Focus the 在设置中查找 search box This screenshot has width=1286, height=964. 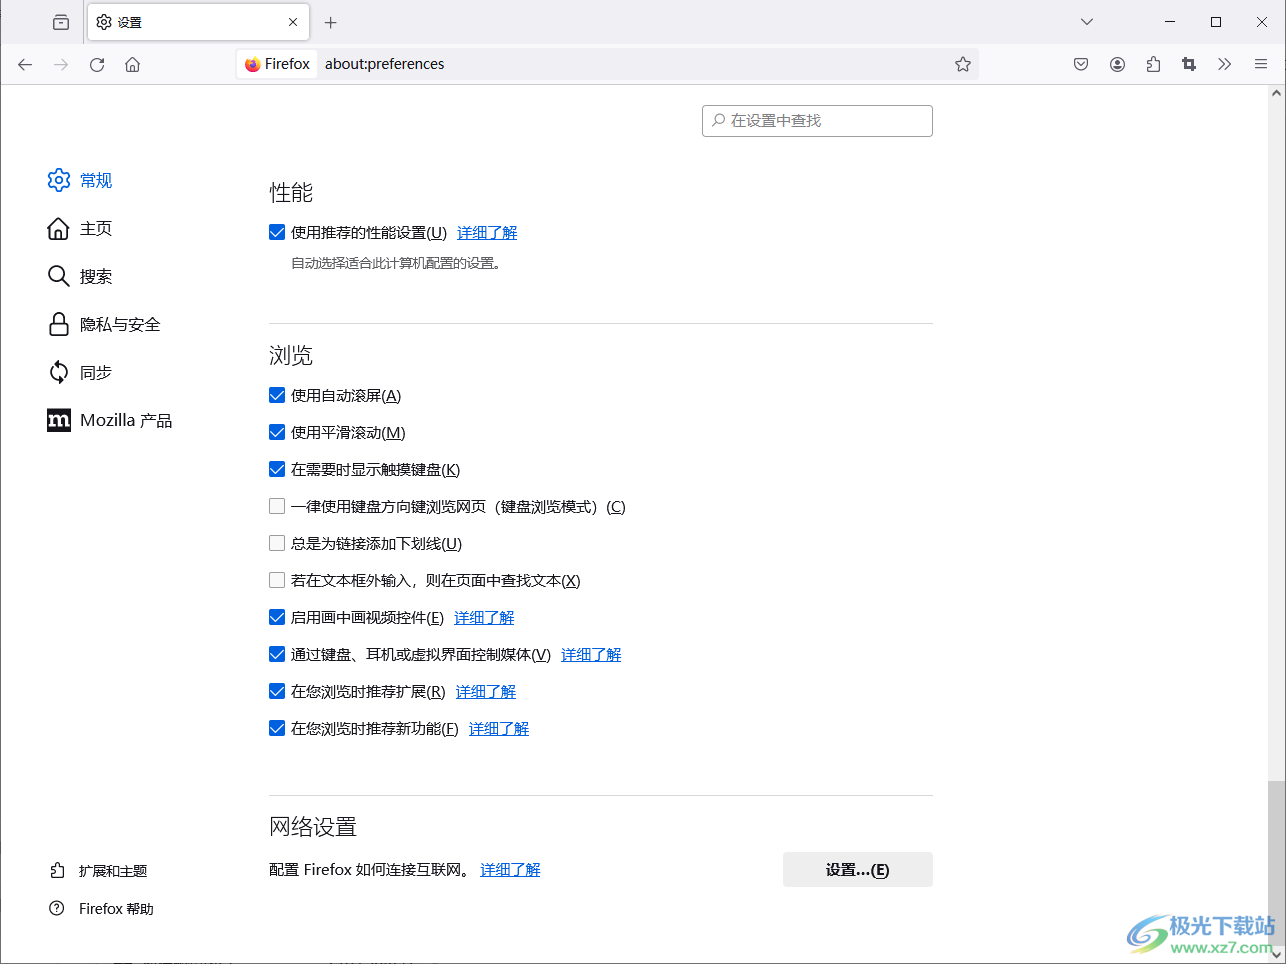817,121
